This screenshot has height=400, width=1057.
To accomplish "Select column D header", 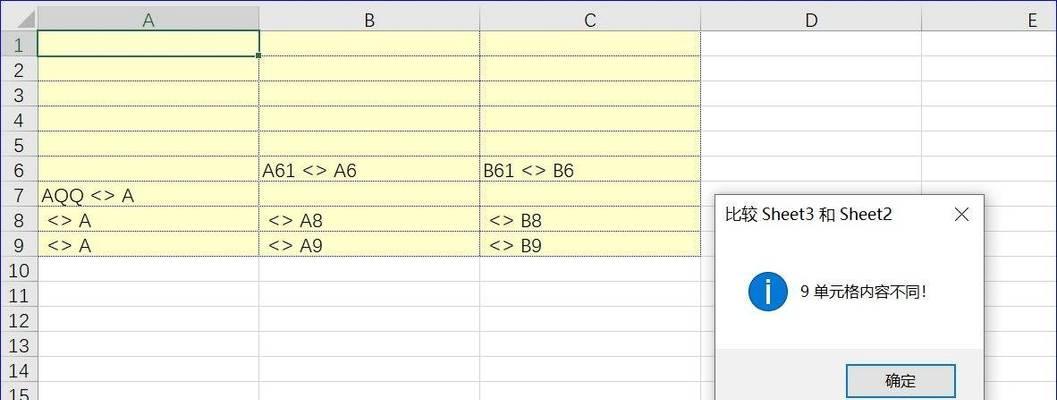I will (811, 20).
